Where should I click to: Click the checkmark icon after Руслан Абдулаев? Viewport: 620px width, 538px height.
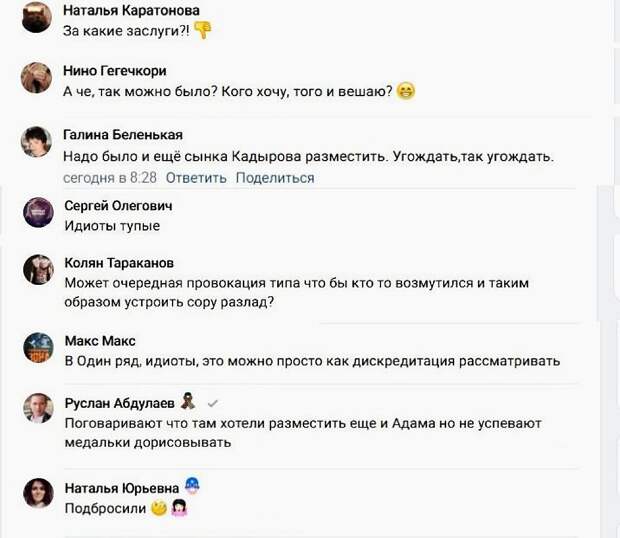213,404
